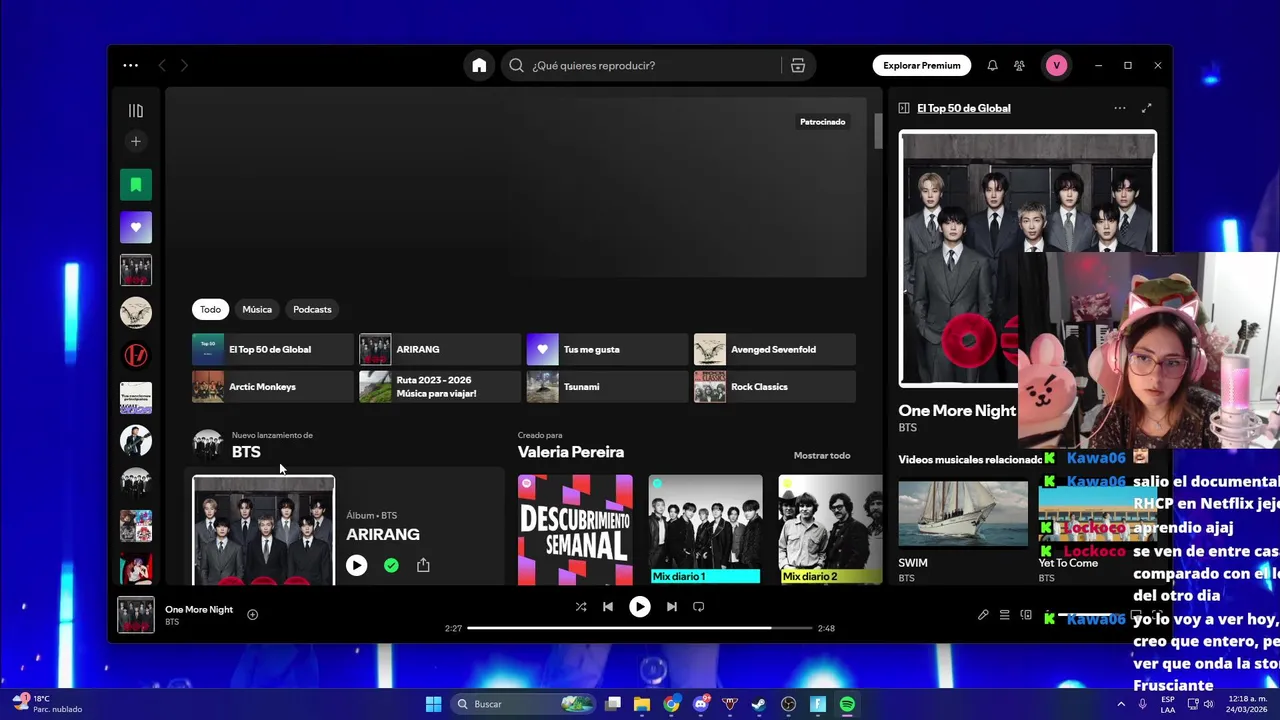Skip to previous track
The image size is (1280, 720).
[608, 606]
